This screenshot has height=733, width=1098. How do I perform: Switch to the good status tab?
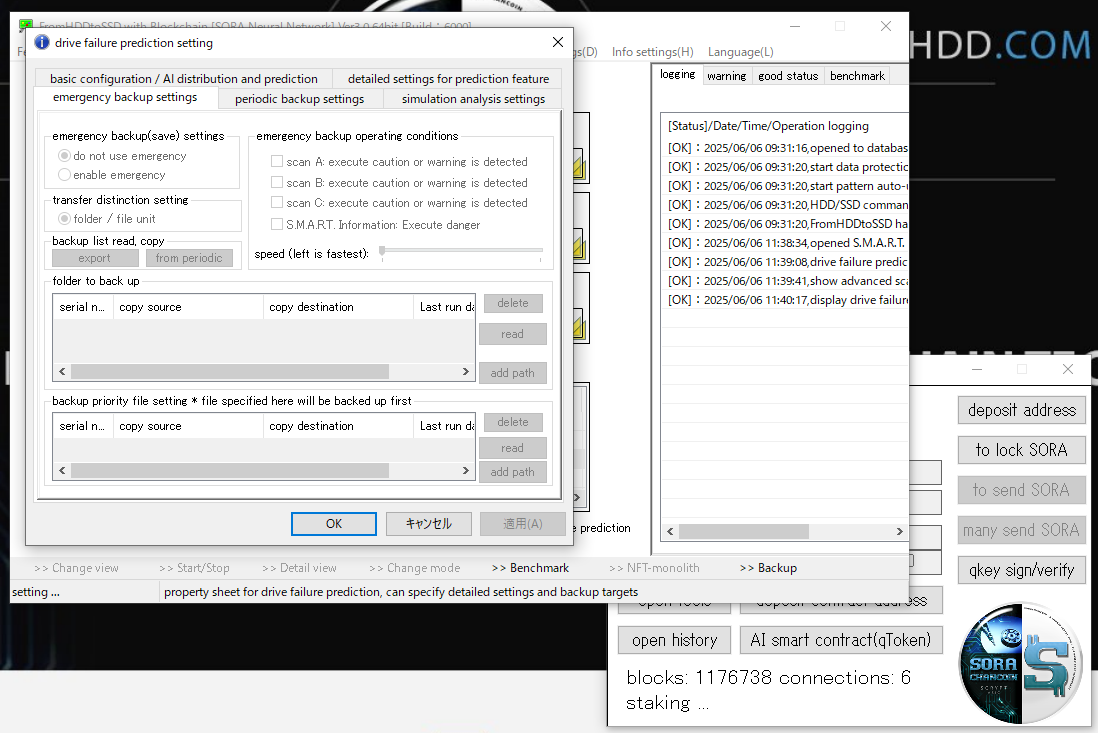click(788, 76)
